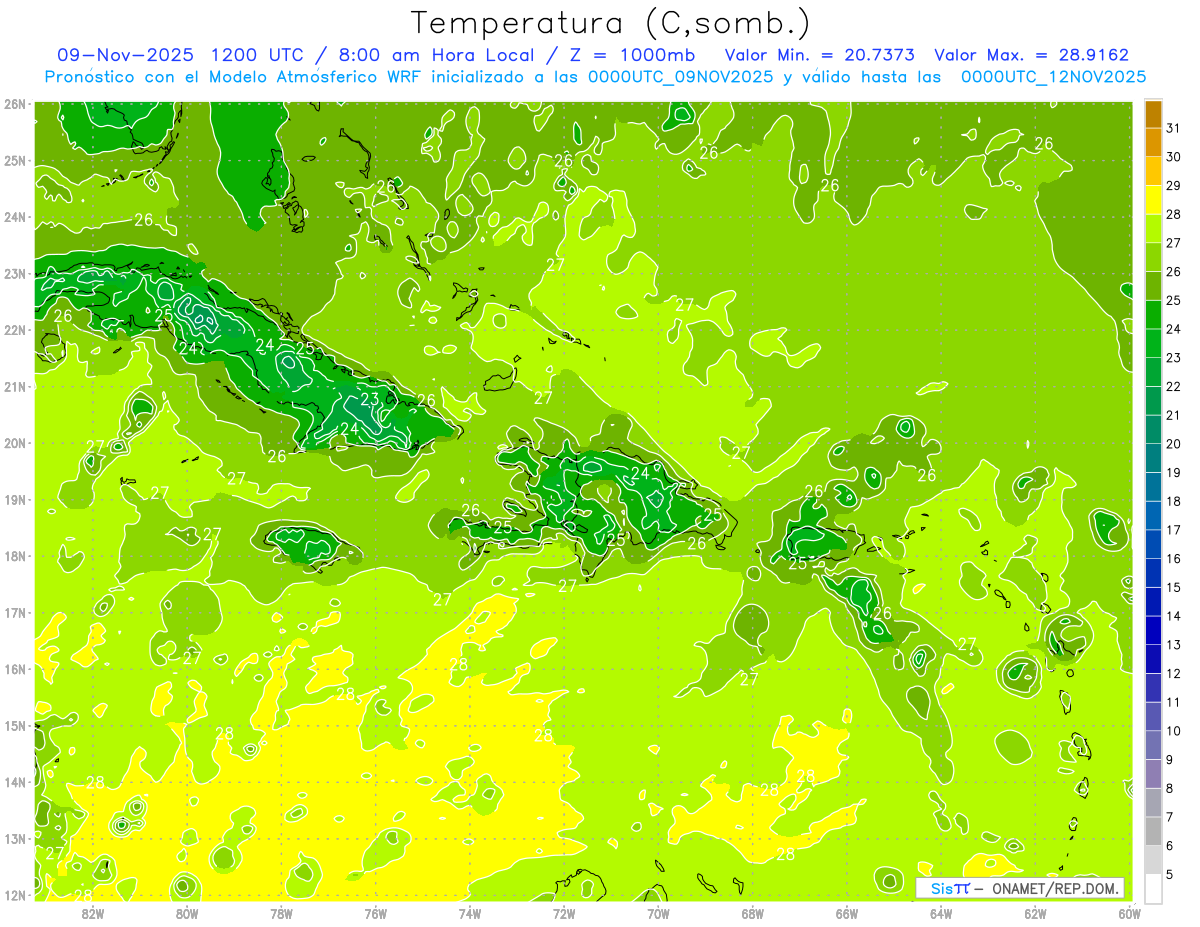Click the initialization time "0000UTC_09NOV2025"

681,77
